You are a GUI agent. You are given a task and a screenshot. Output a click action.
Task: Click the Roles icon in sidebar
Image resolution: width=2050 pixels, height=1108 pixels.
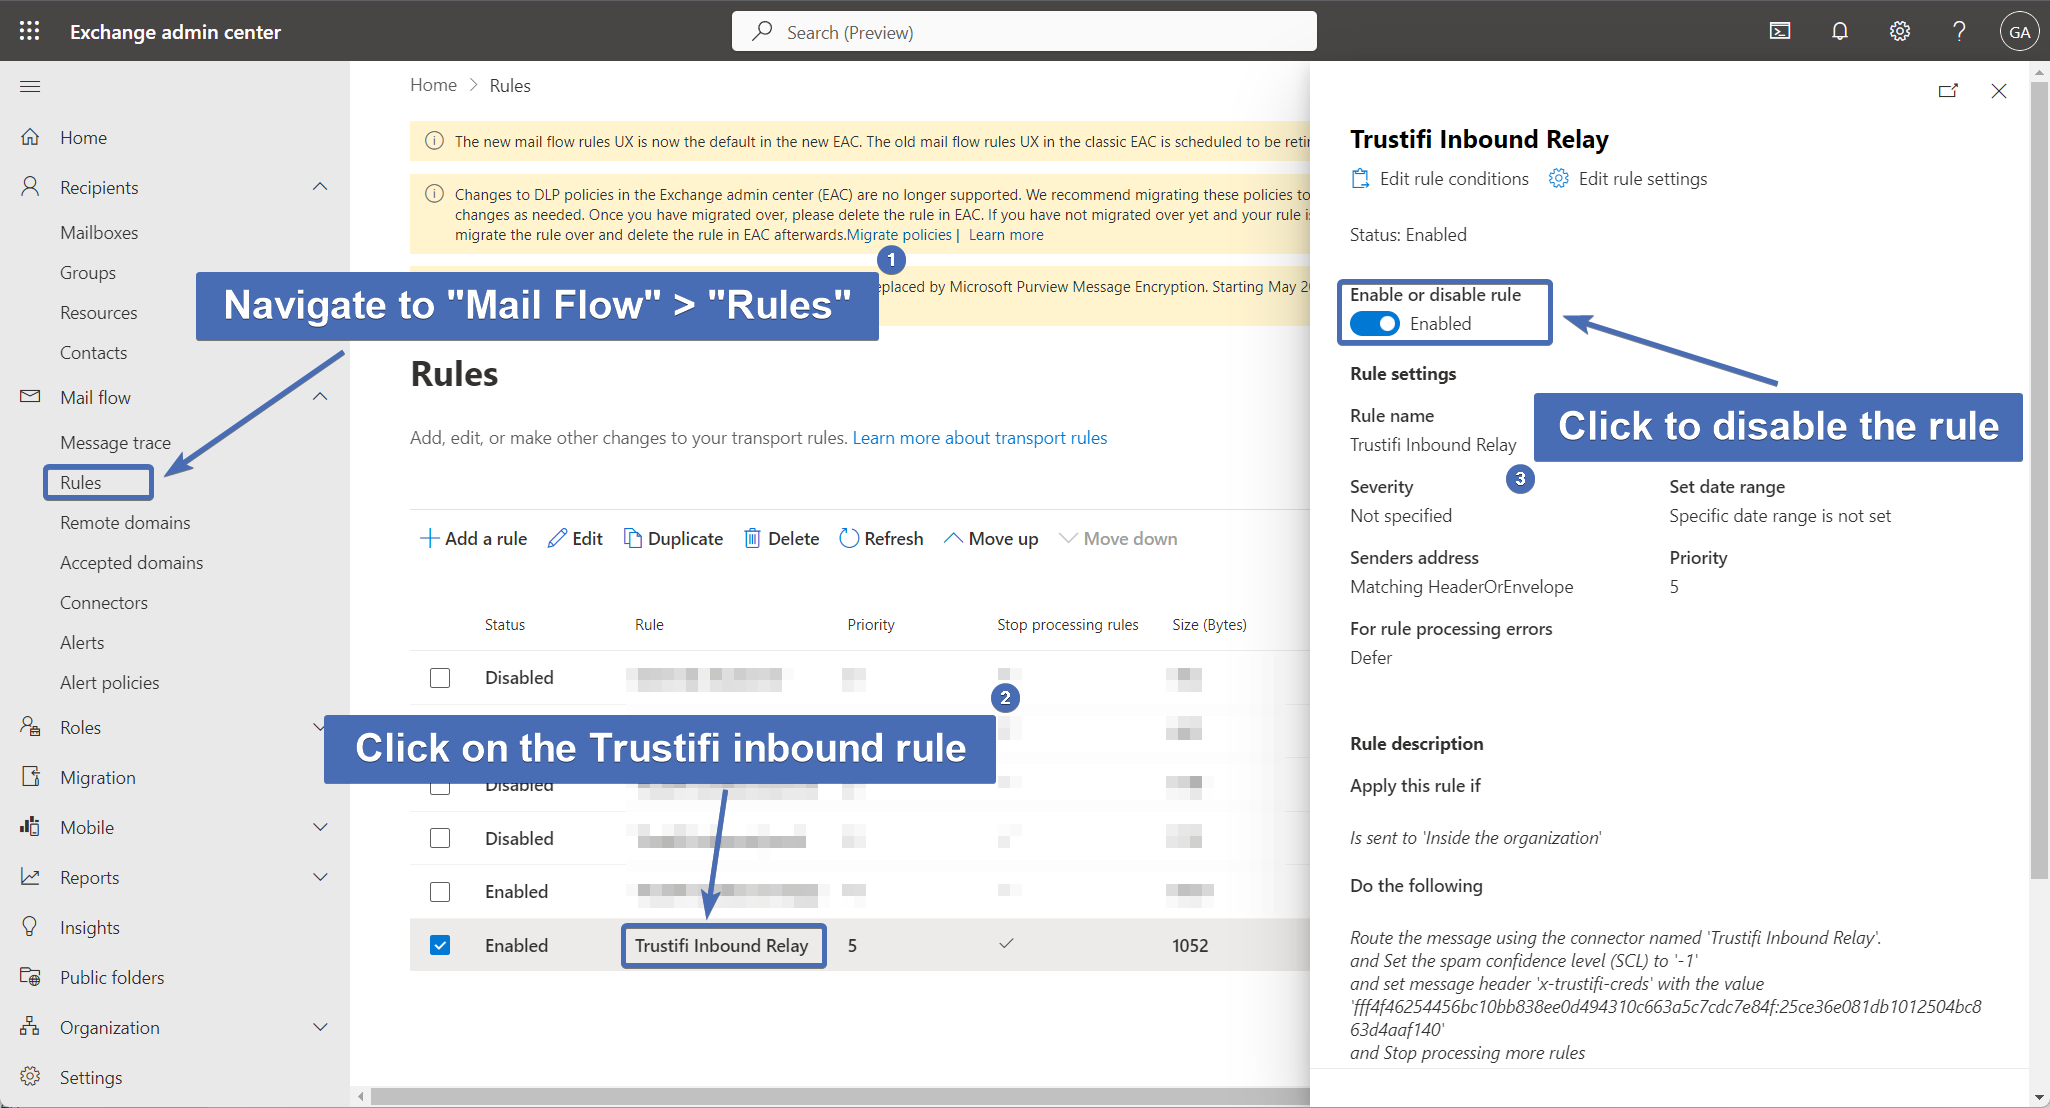[30, 727]
